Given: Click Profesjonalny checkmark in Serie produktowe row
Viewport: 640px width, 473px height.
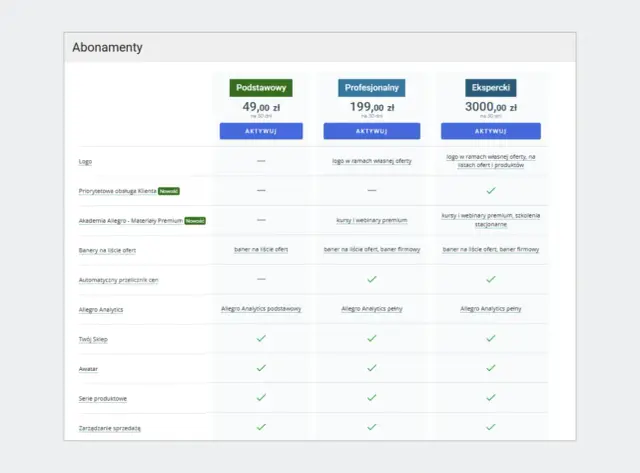Looking at the screenshot, I should click(x=372, y=397).
